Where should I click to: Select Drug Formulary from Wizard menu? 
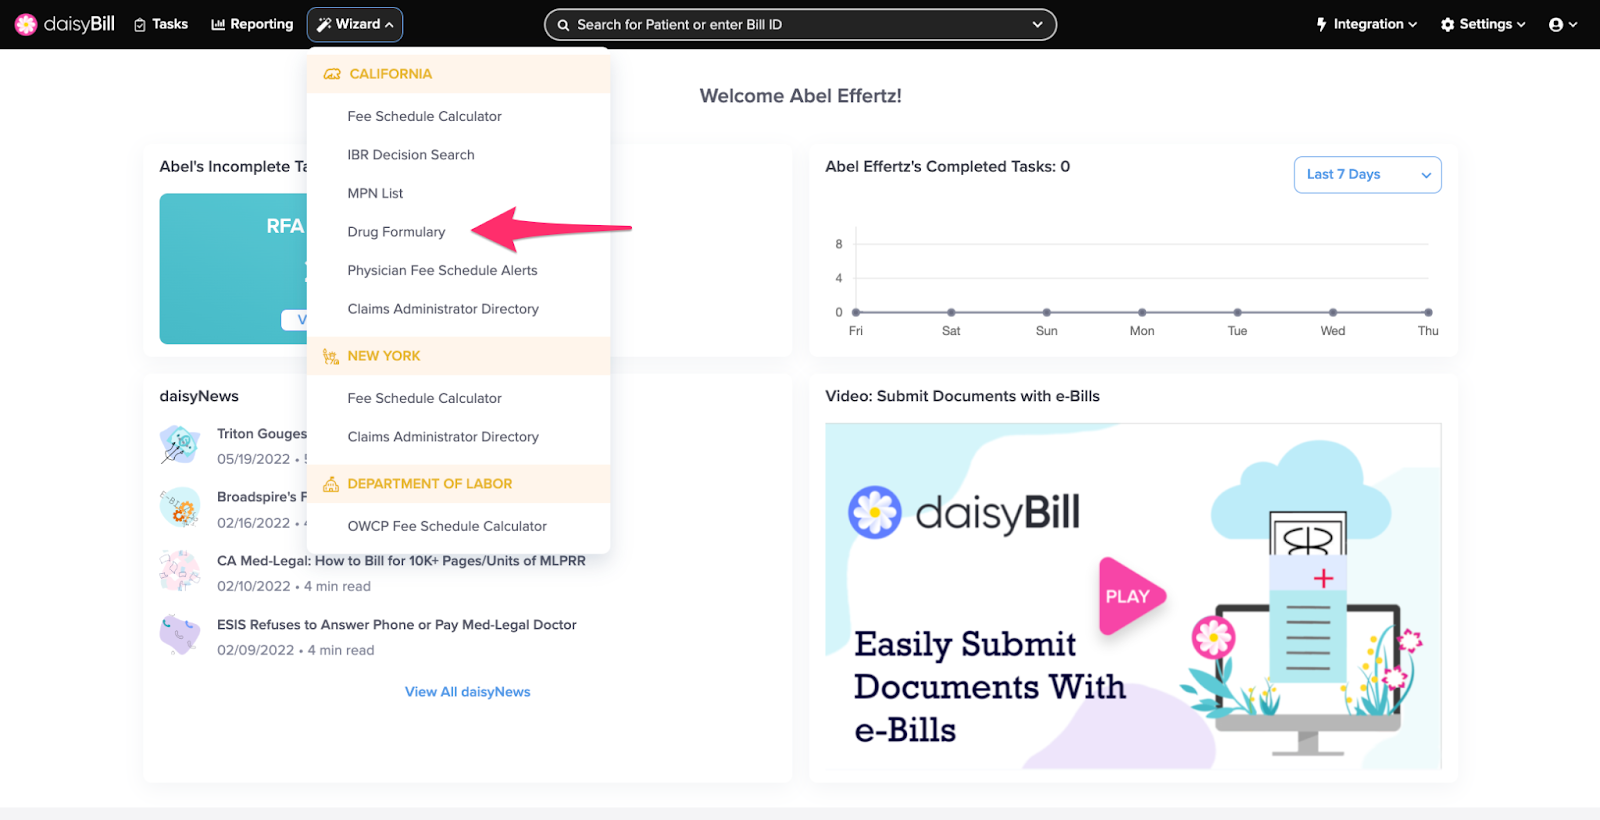pyautogui.click(x=396, y=232)
